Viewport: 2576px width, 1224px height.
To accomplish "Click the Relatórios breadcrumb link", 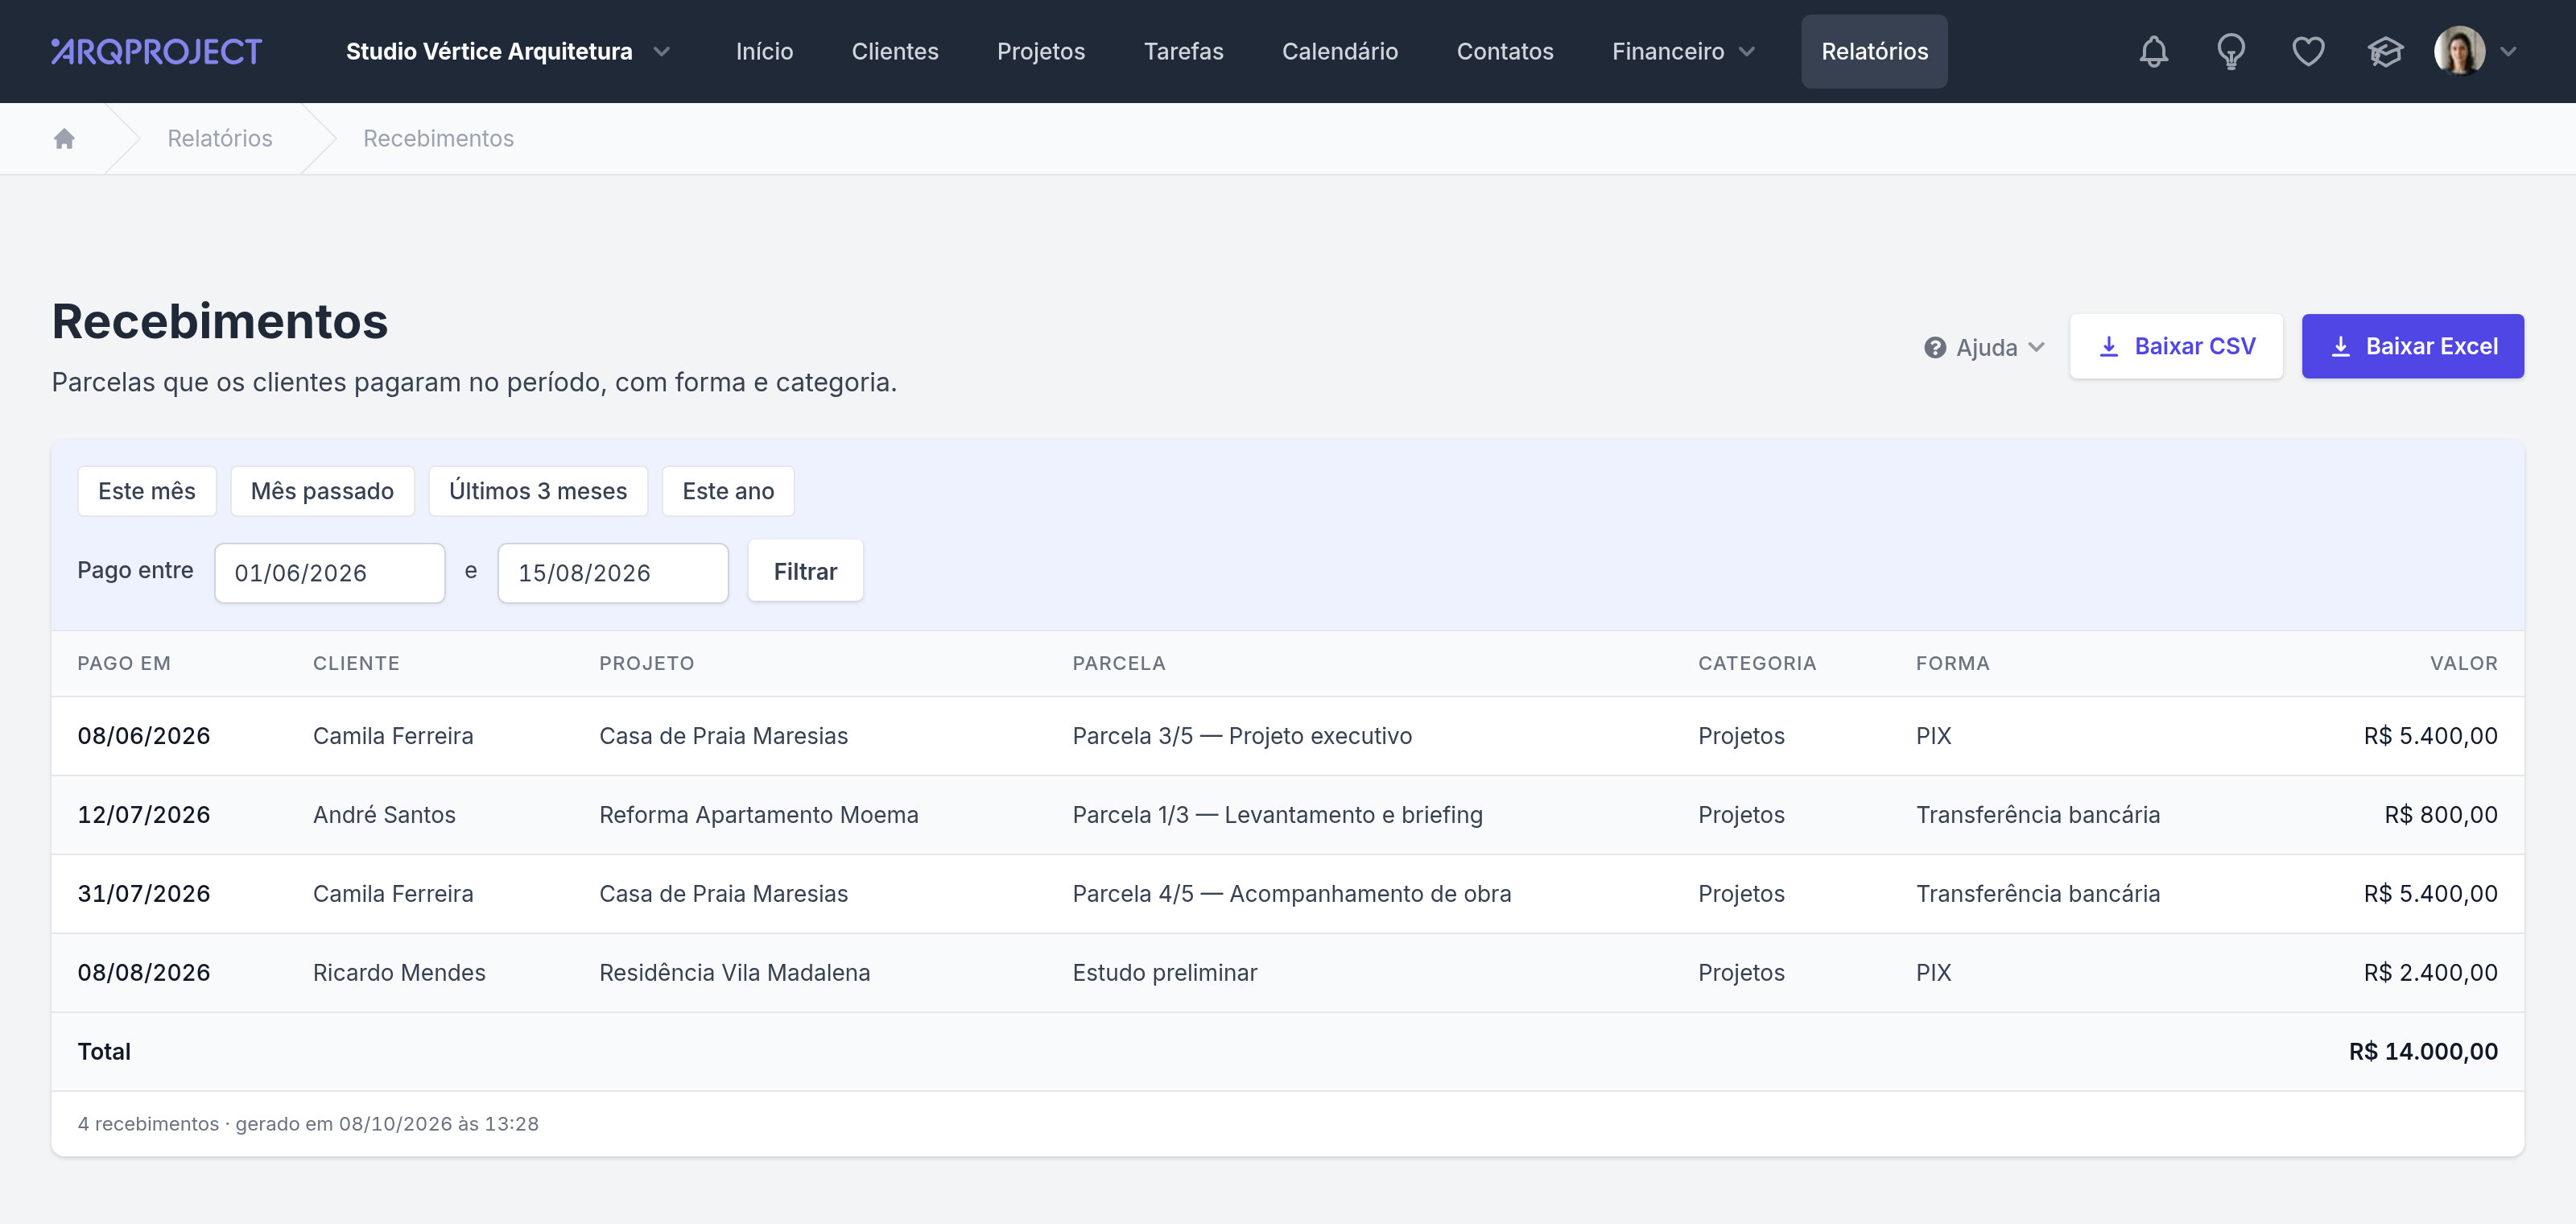I will click(220, 138).
